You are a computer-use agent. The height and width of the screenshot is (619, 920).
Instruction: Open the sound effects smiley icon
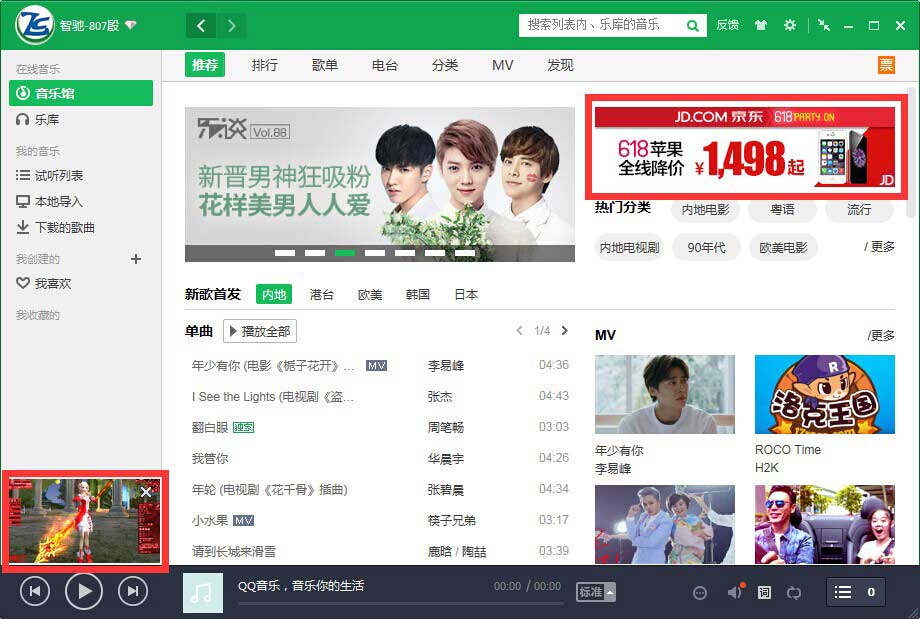tap(699, 593)
